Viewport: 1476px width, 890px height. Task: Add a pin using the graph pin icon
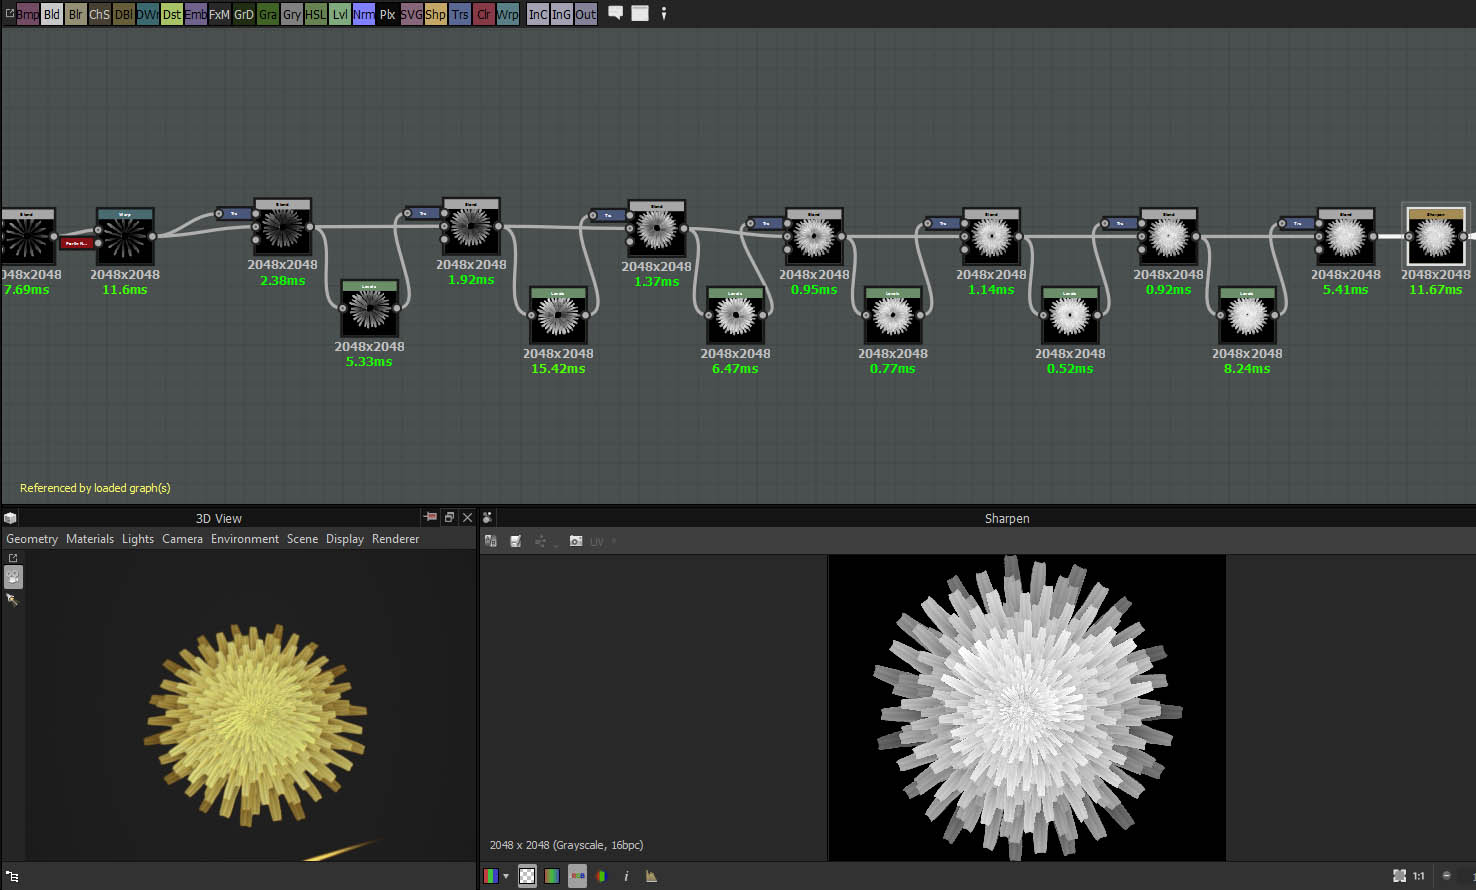point(664,13)
